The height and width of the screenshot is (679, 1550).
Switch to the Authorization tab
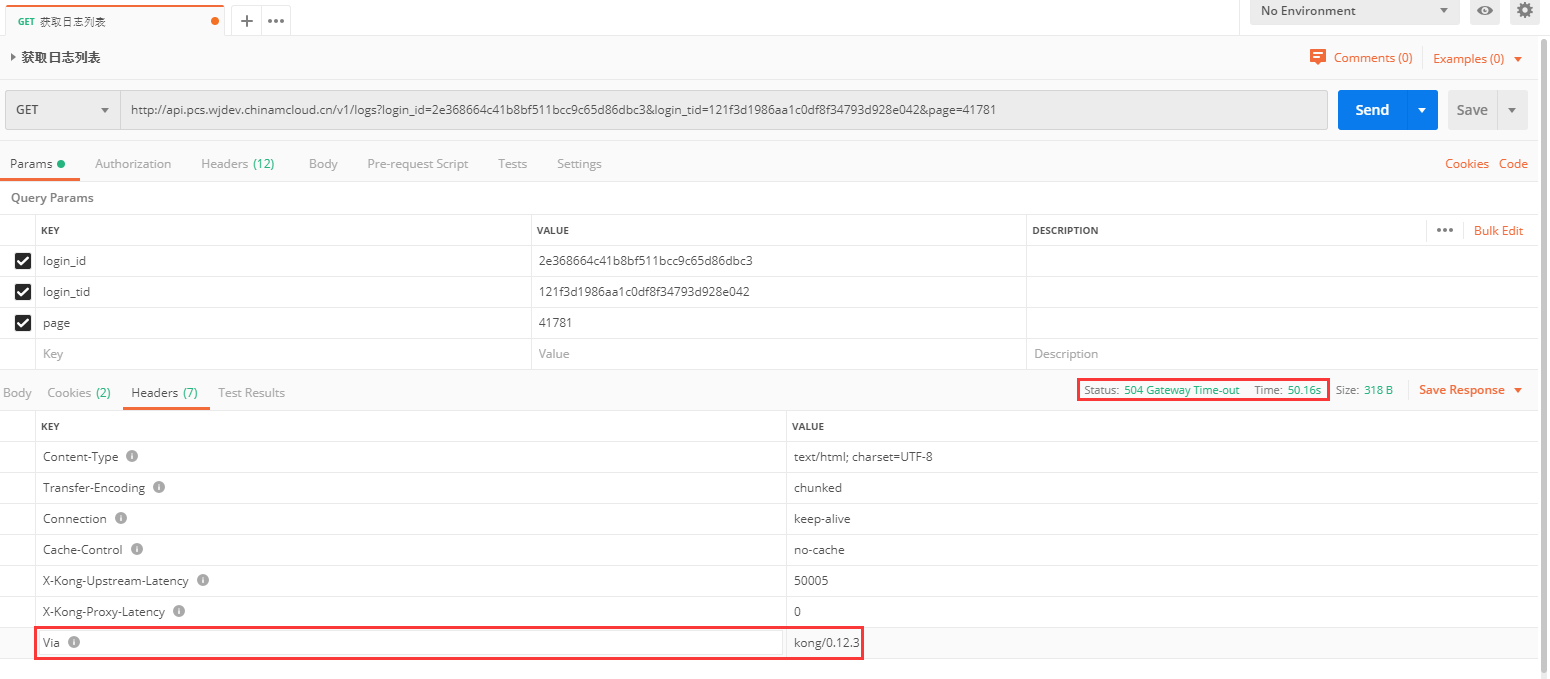coord(133,164)
